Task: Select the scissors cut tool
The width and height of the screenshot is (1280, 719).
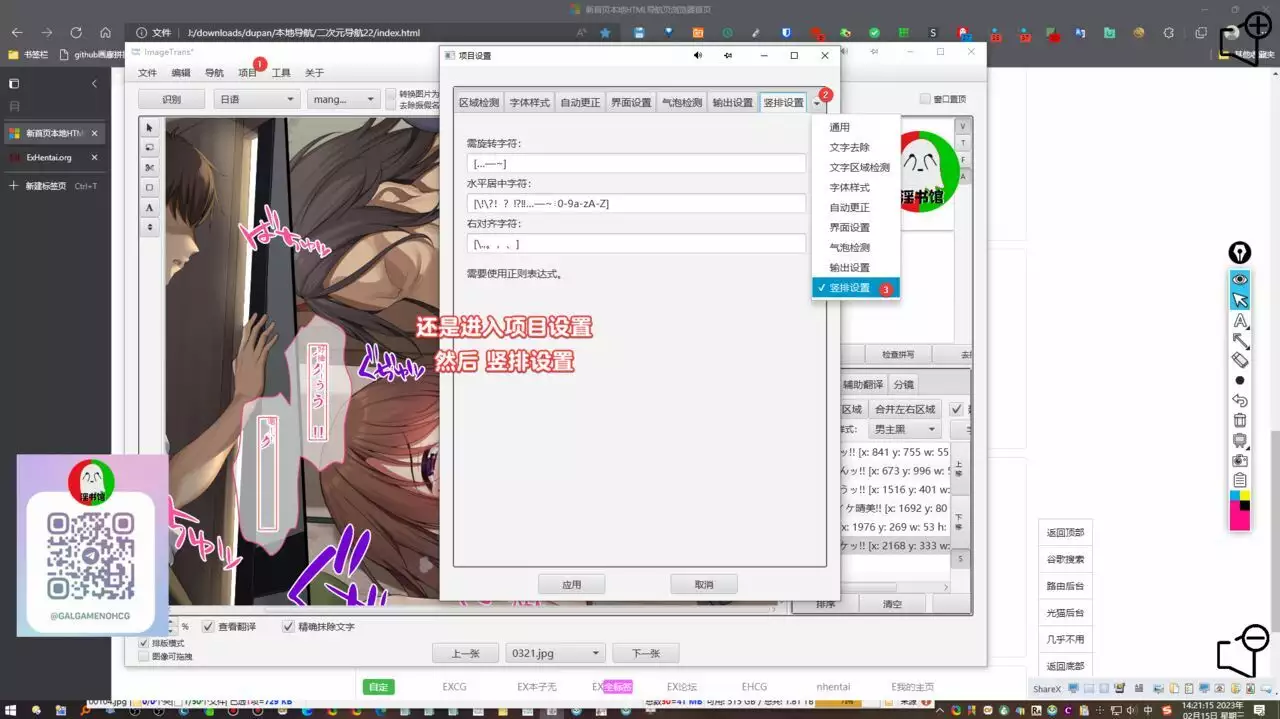Action: click(x=150, y=167)
